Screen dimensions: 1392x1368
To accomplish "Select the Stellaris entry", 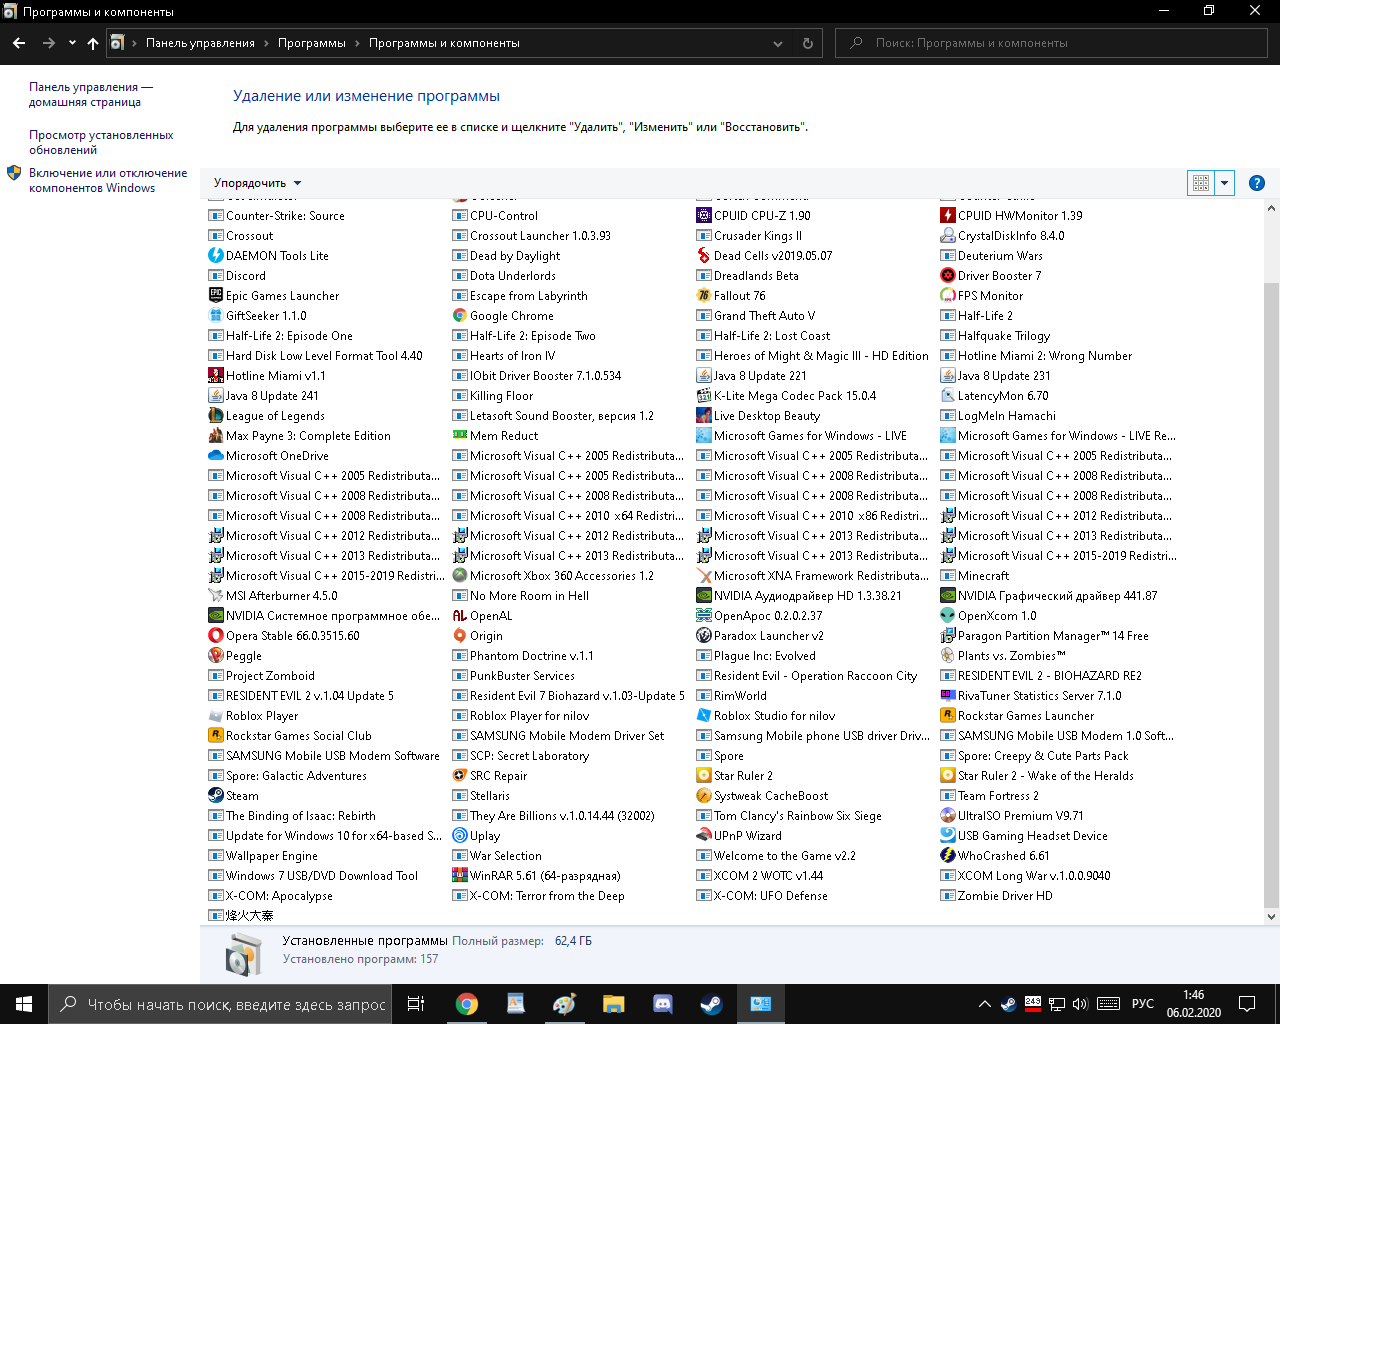I will [481, 796].
